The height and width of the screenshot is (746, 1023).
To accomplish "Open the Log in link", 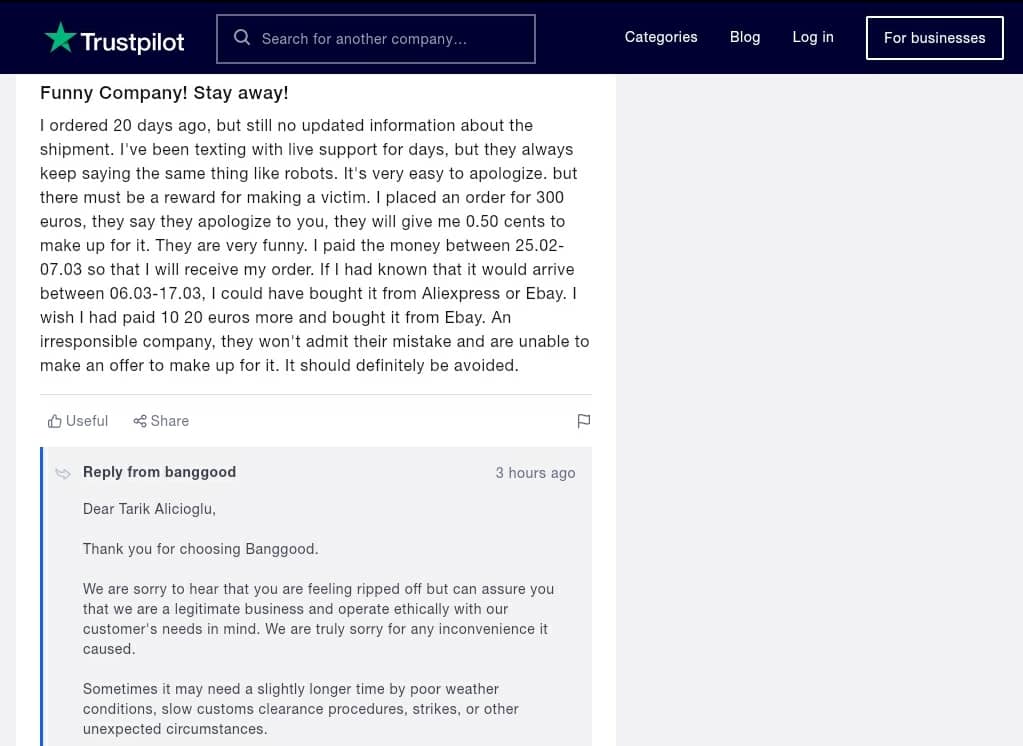I will tap(813, 37).
